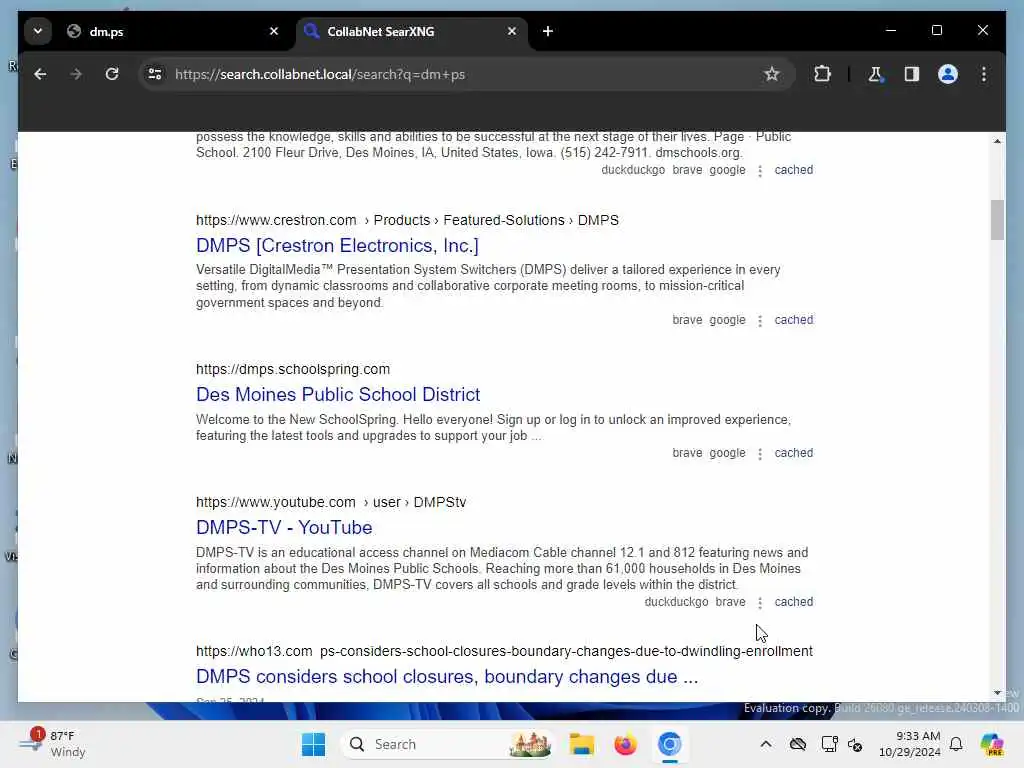The height and width of the screenshot is (768, 1024).
Task: Expand more options for dmschools.org result
Action: click(760, 171)
